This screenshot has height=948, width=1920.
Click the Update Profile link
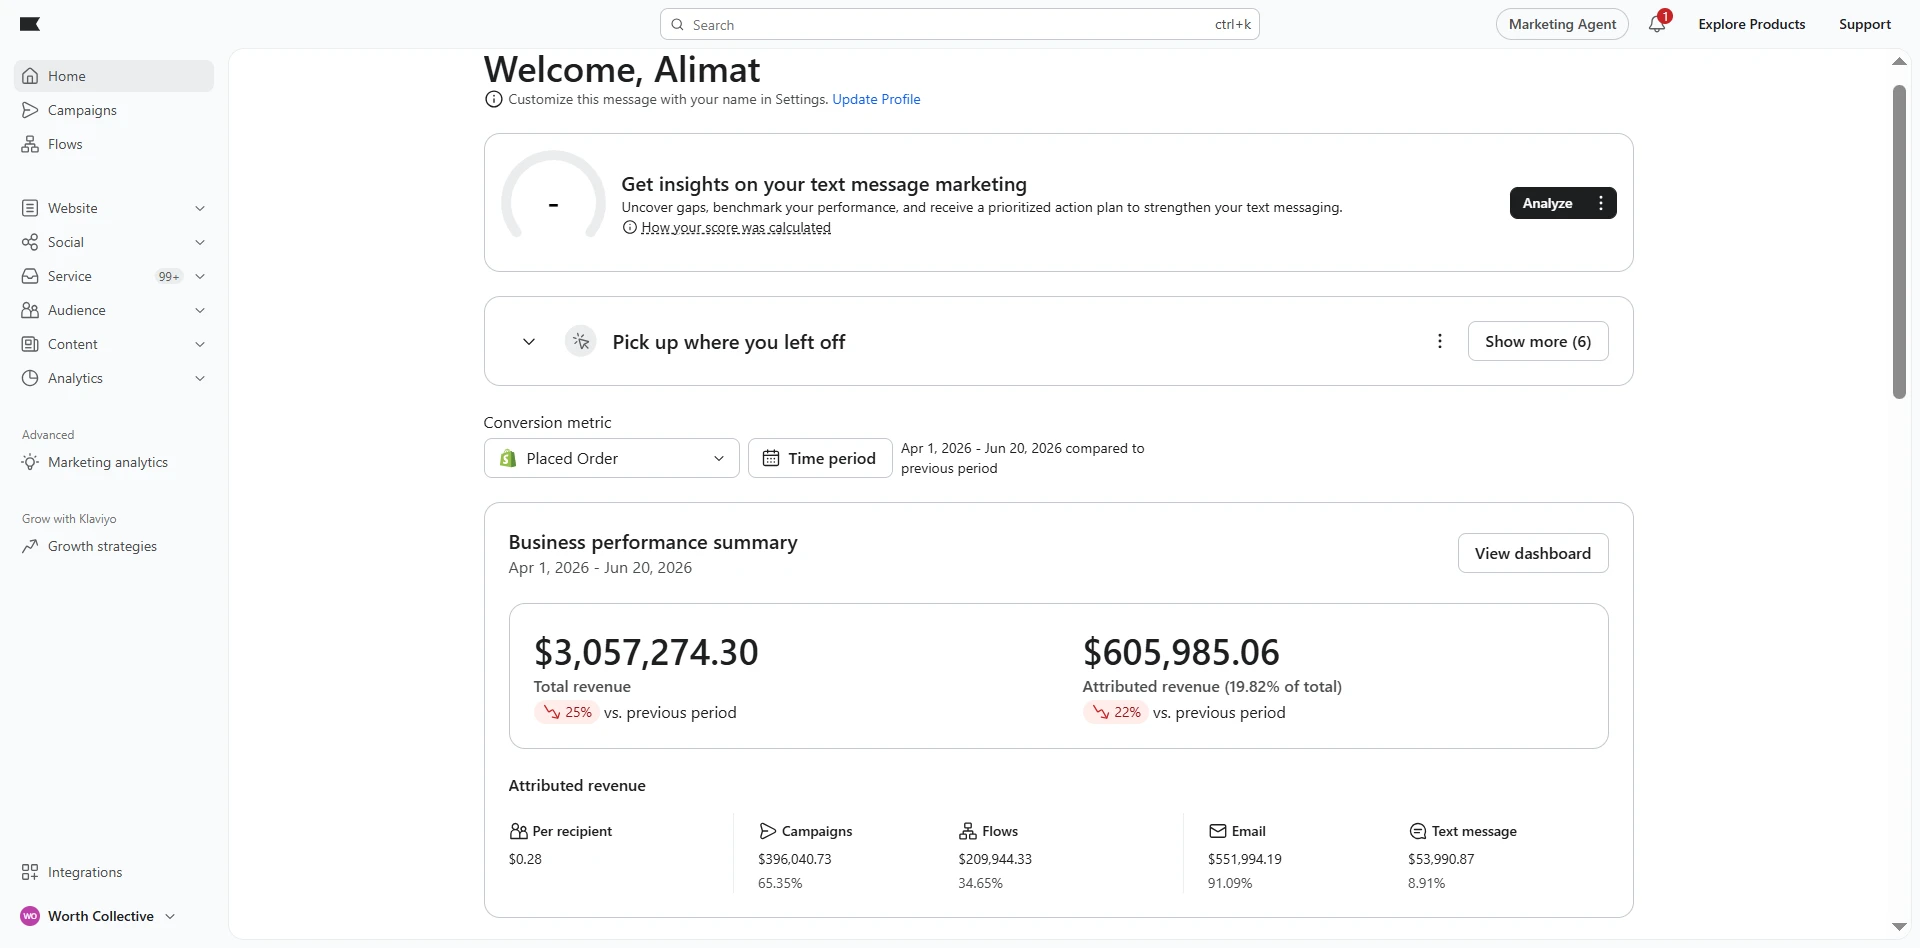(876, 99)
